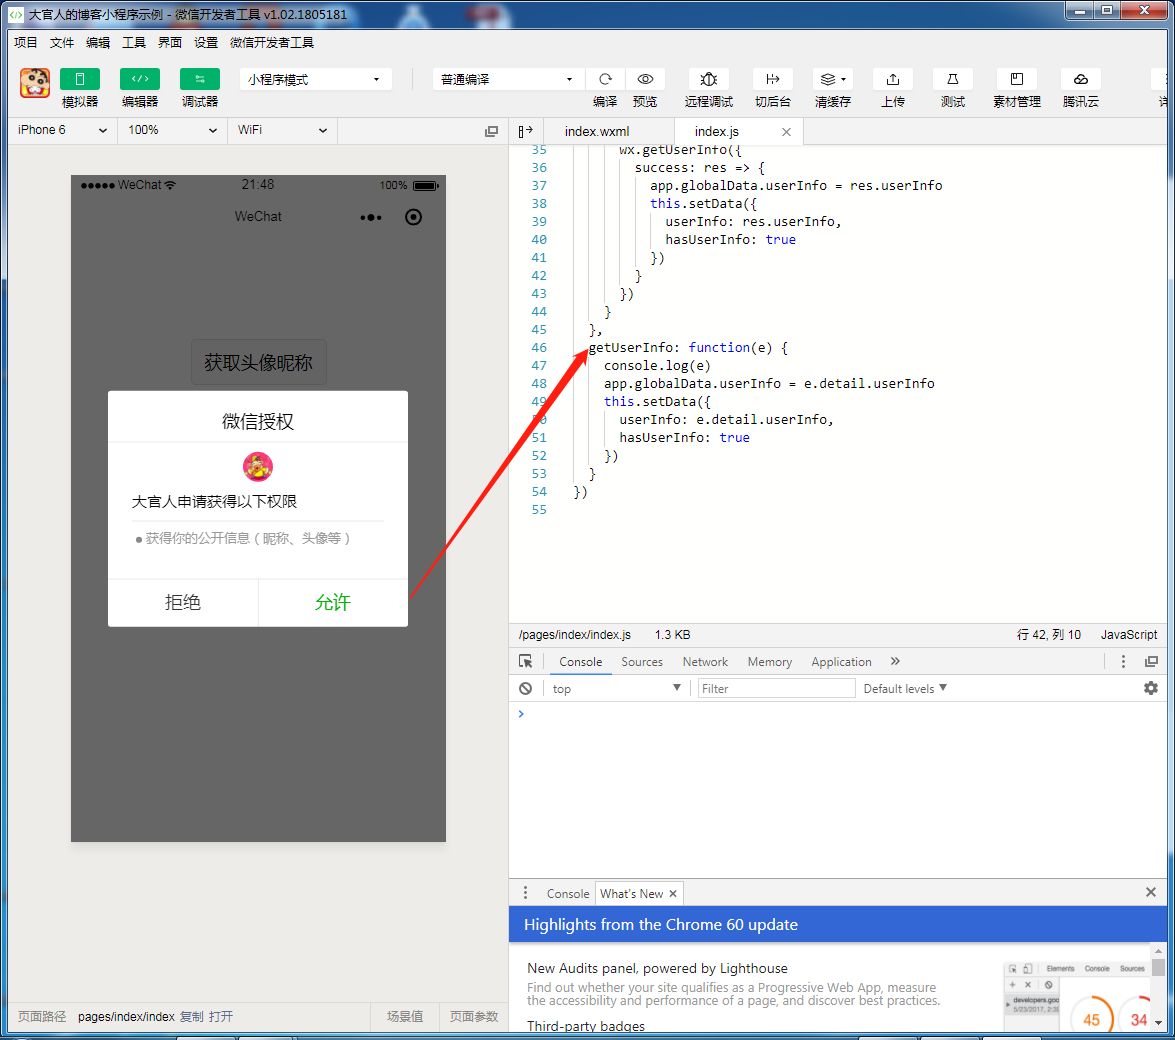1175x1040 pixels.
Task: Open 素材管理 material management
Action: click(1016, 79)
